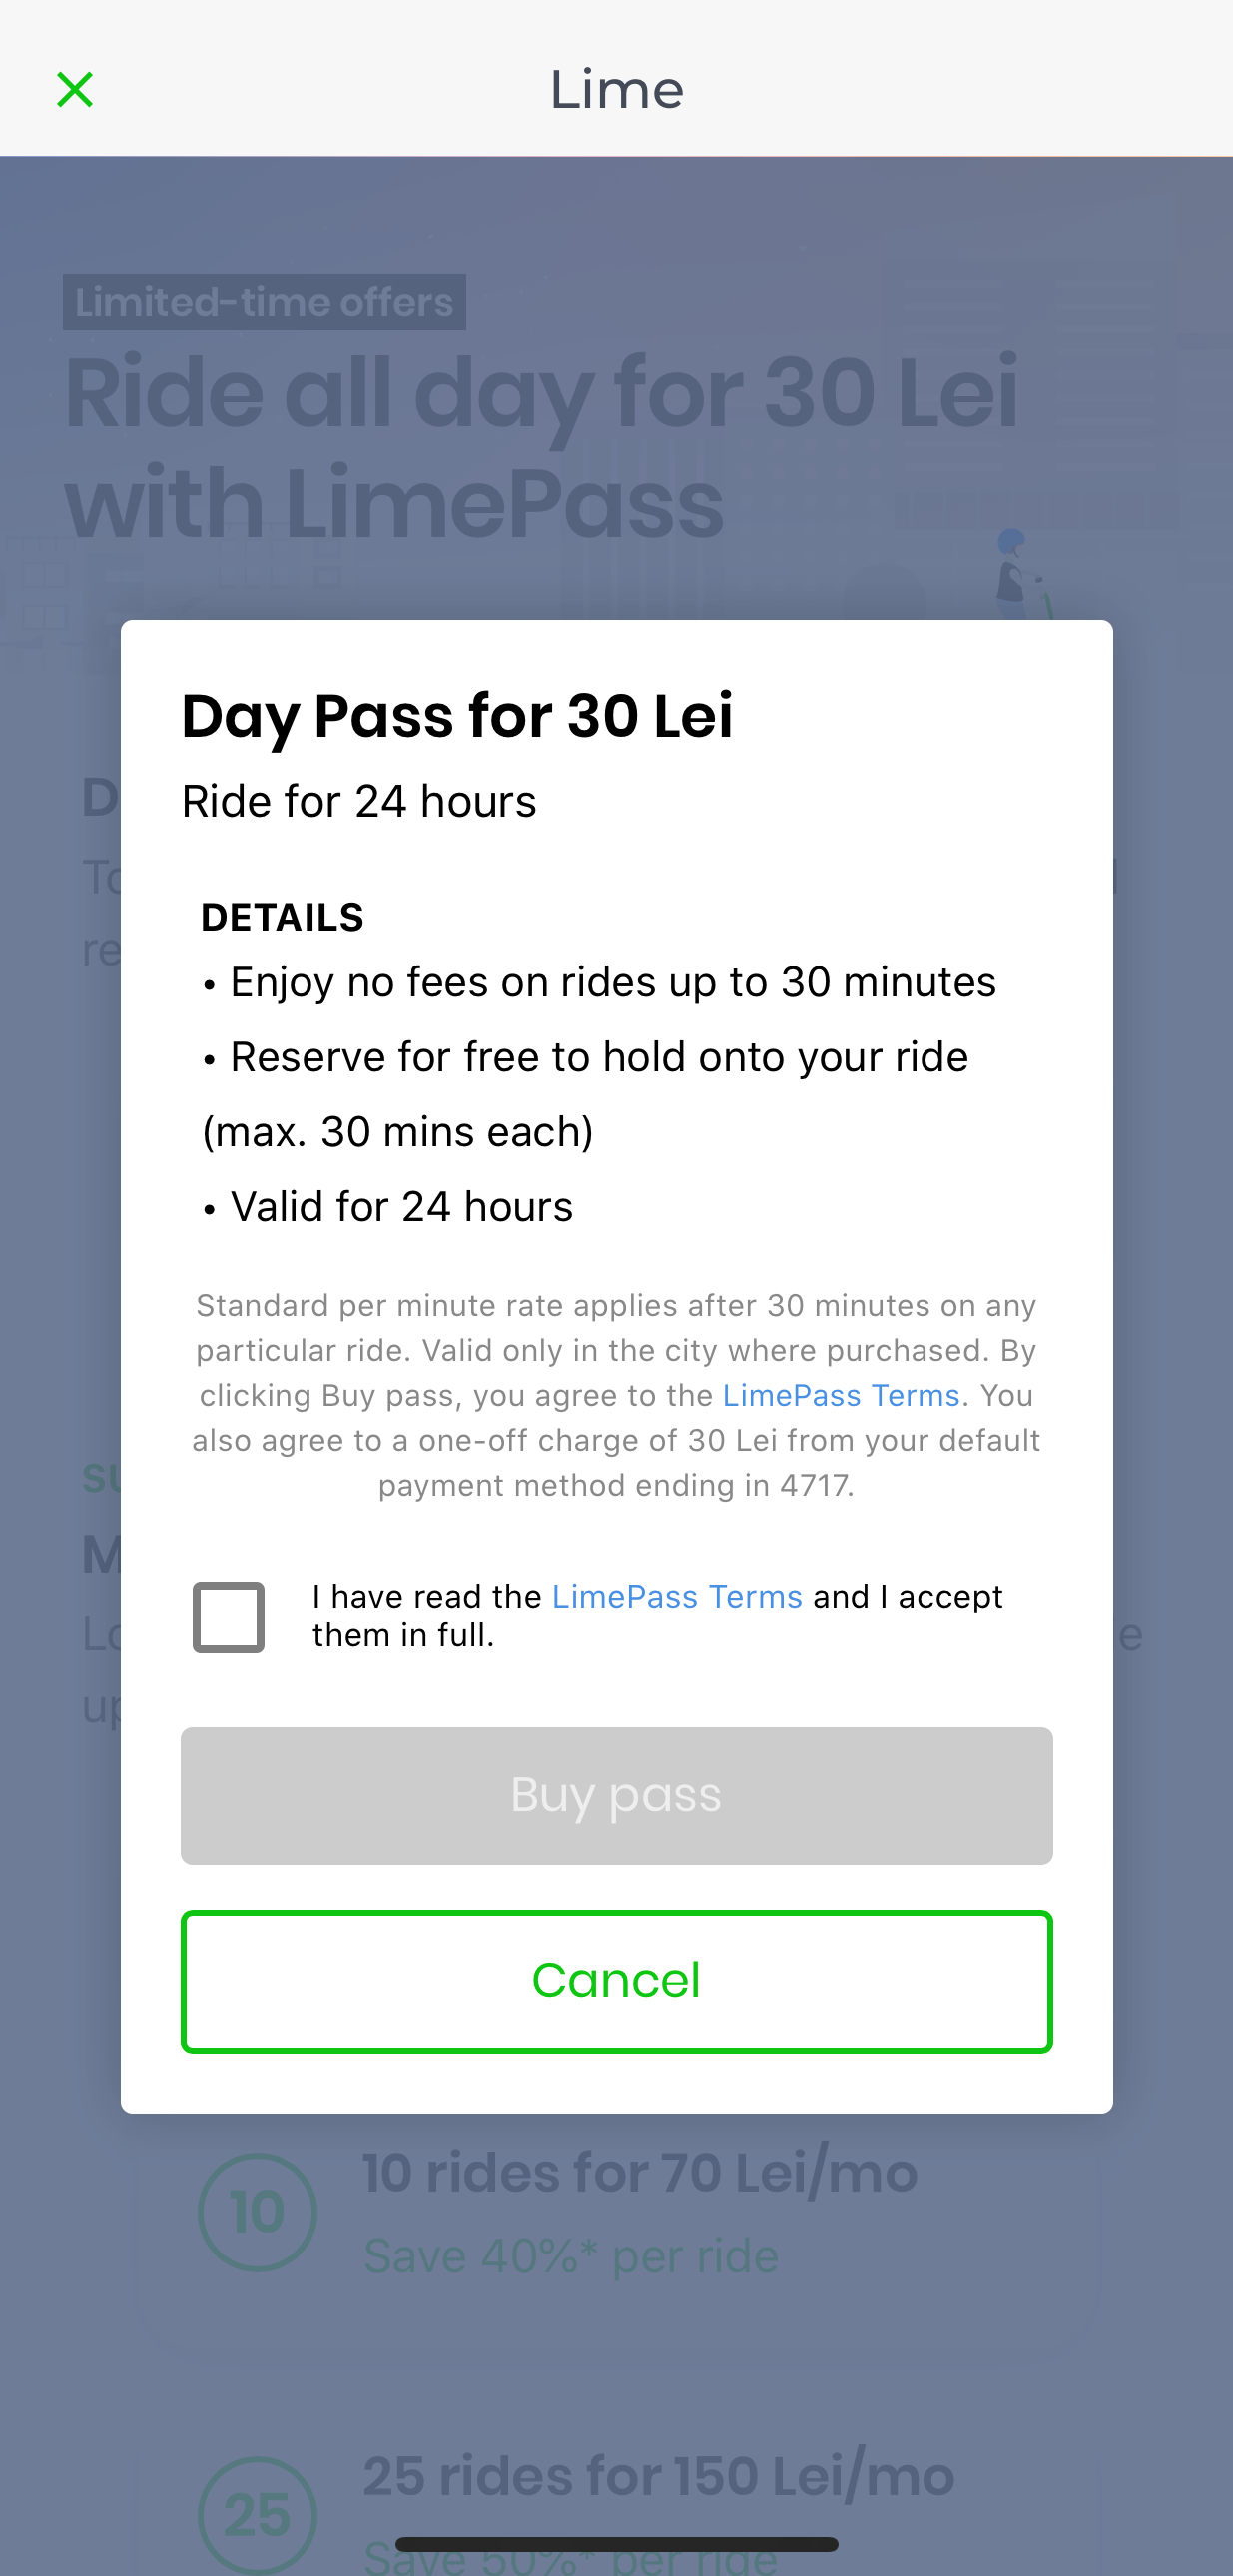Tap the Limited-time offers badge

(264, 302)
